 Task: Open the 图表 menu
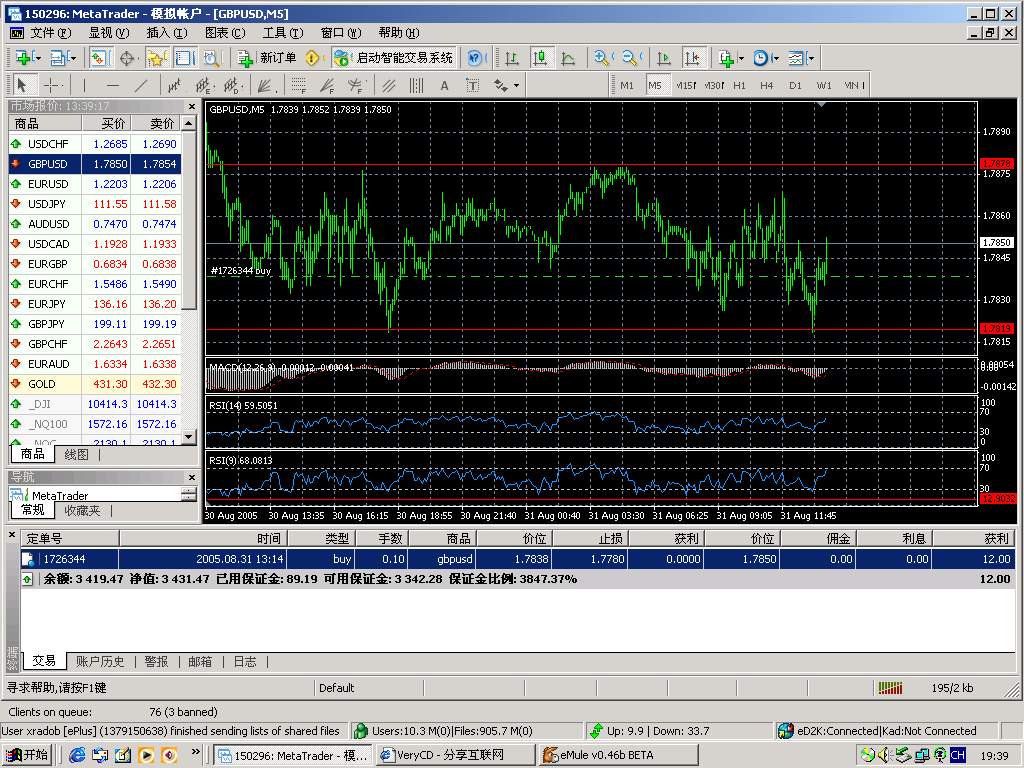(x=225, y=33)
